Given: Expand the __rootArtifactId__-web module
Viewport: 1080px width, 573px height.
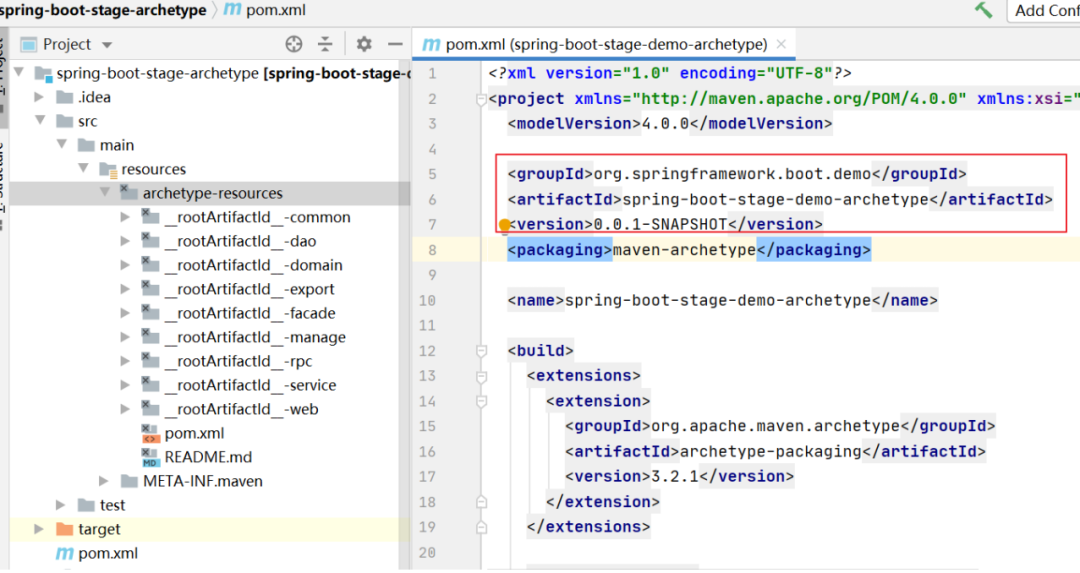Looking at the screenshot, I should [x=125, y=409].
